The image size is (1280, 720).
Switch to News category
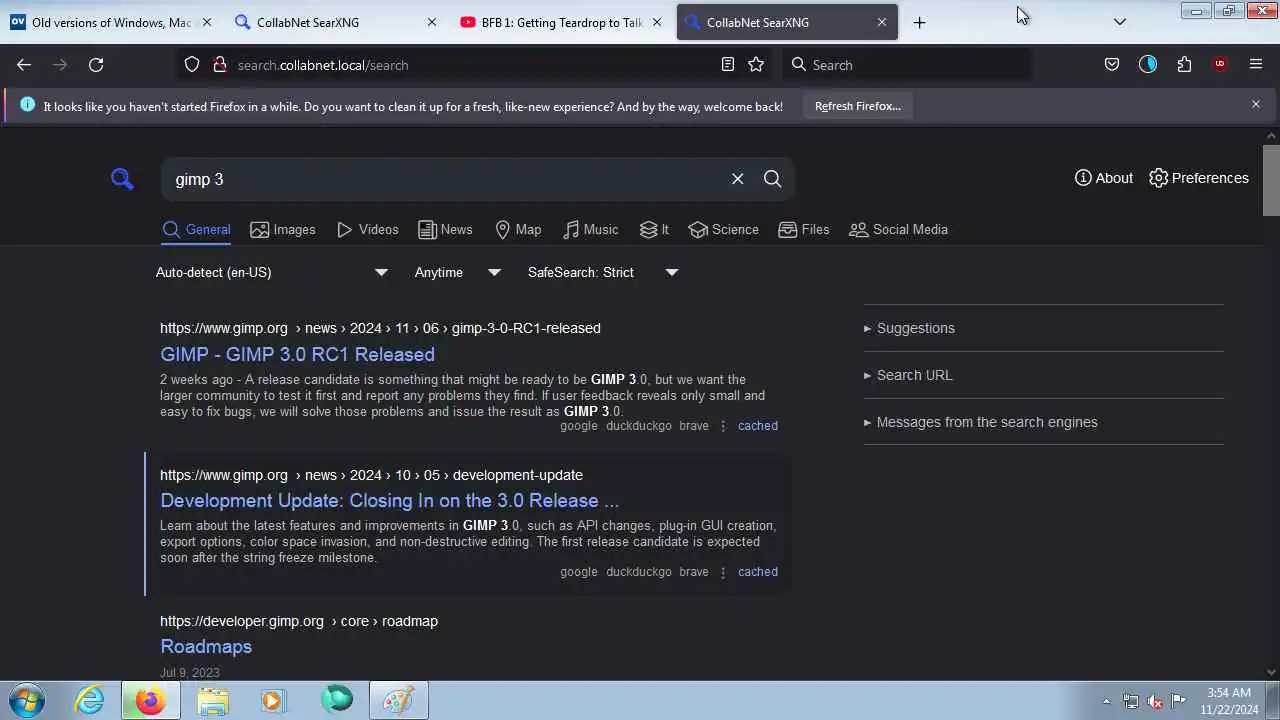(x=445, y=230)
